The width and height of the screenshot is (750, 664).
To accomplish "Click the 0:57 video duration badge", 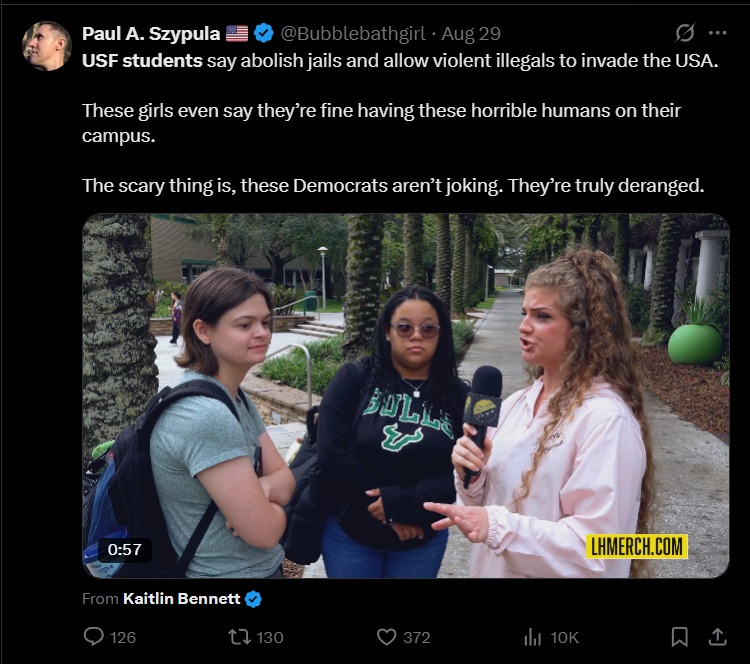I will click(124, 549).
